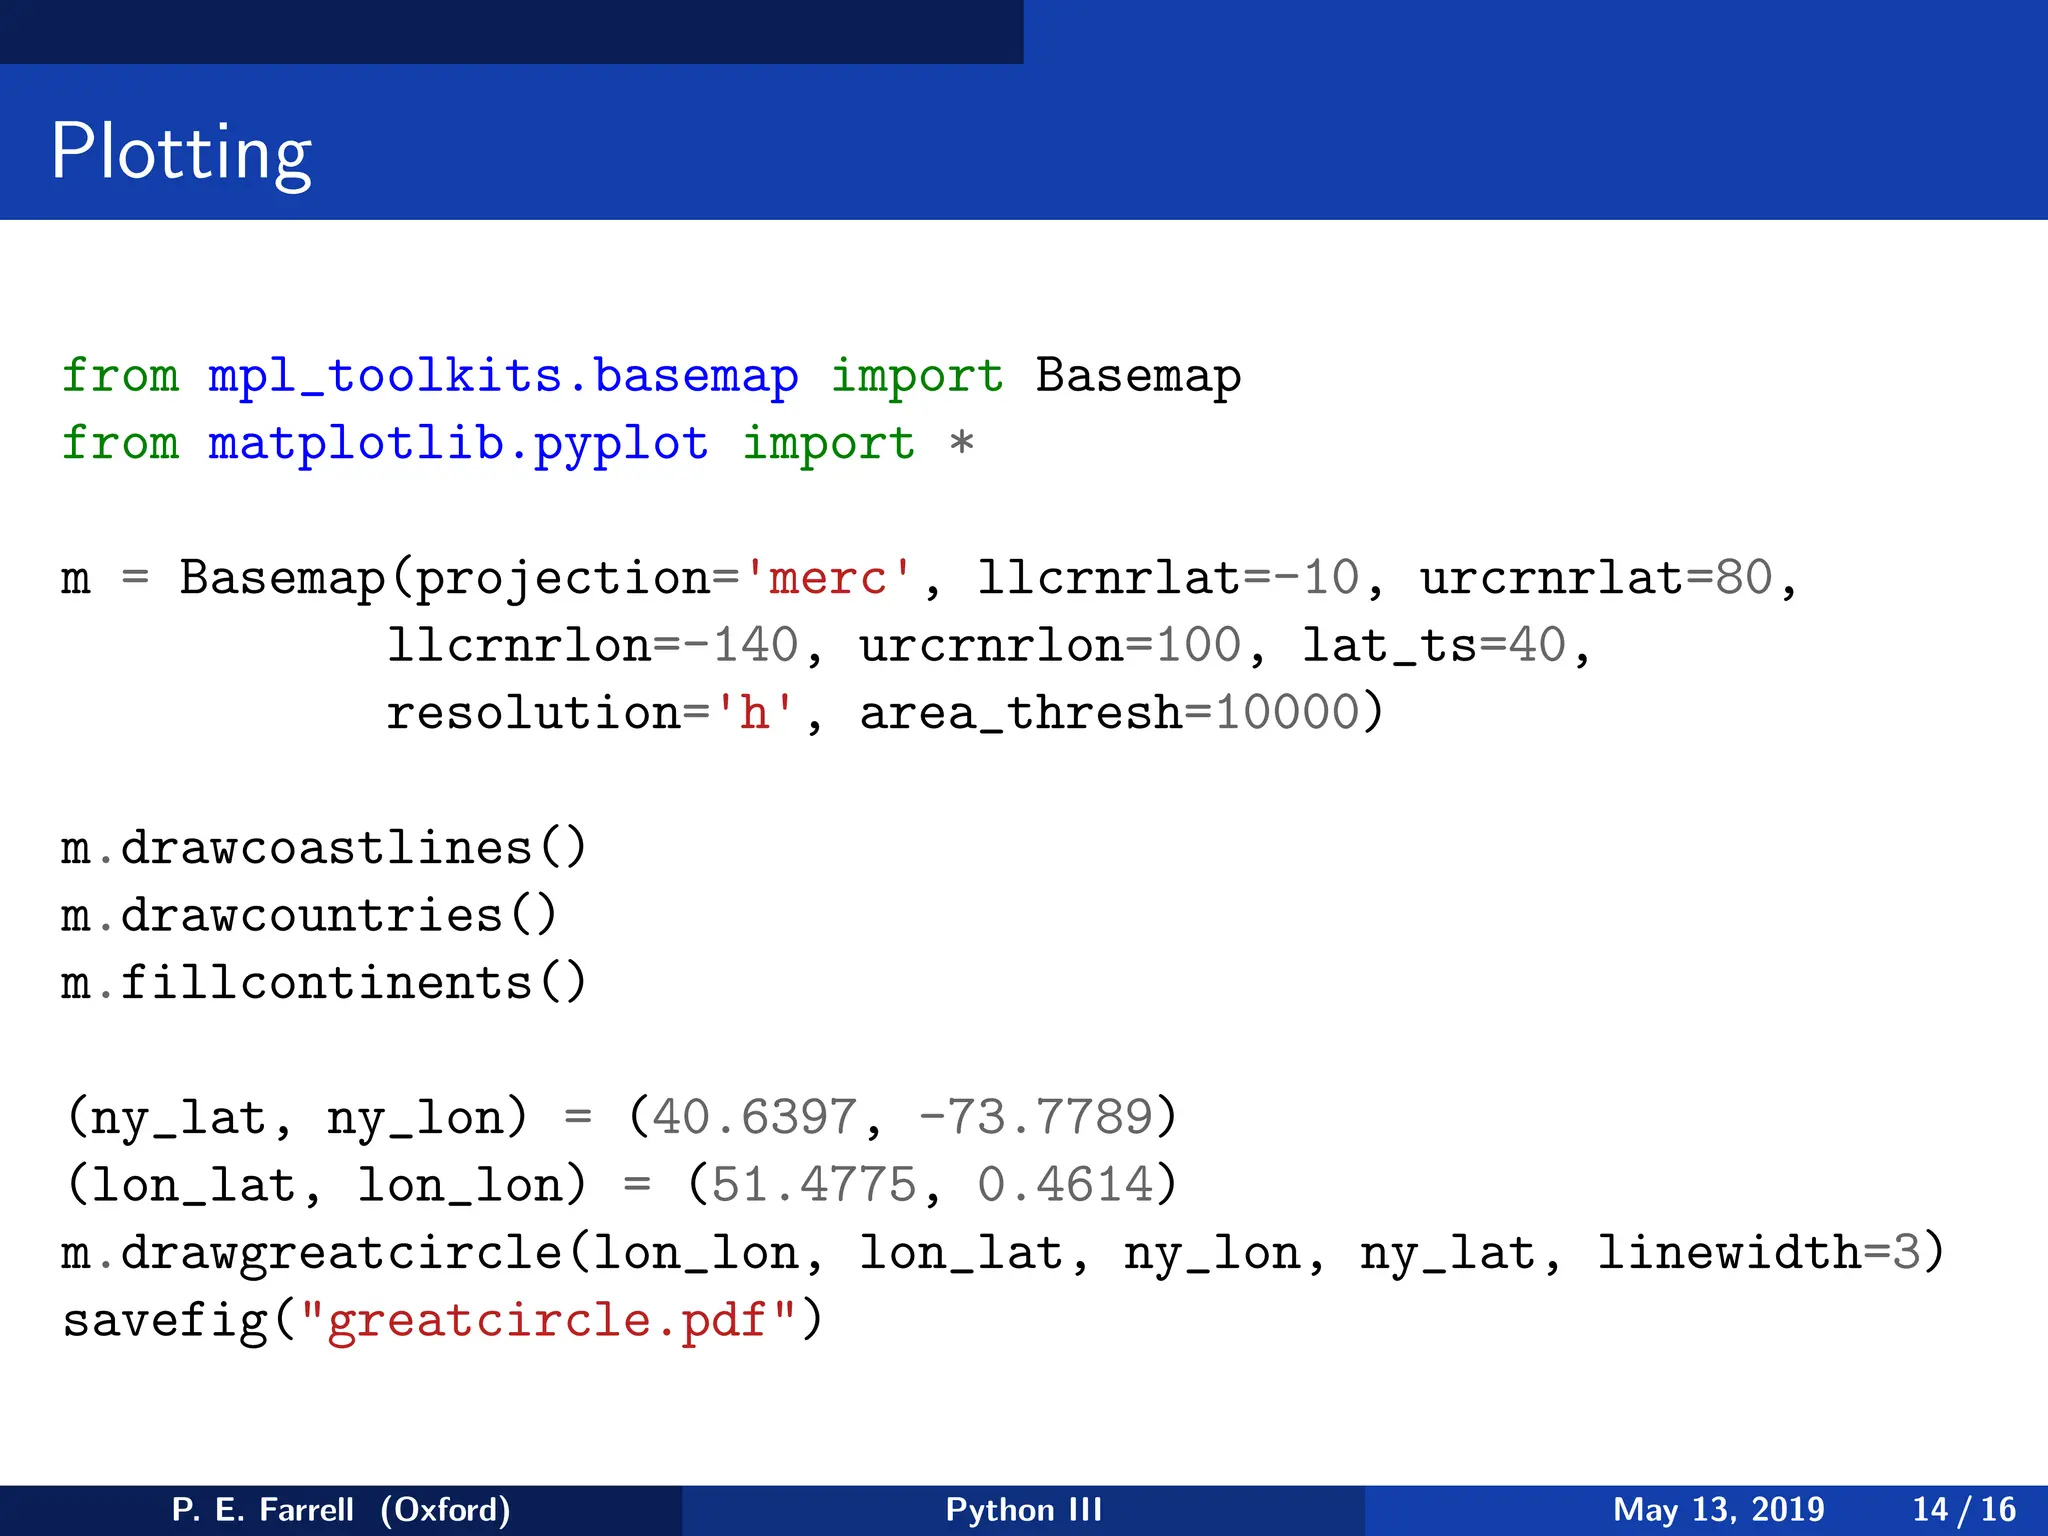The height and width of the screenshot is (1536, 2048).
Task: Click the author name 'P. E. Farrell (Oxford)' in footer
Action: click(x=341, y=1509)
